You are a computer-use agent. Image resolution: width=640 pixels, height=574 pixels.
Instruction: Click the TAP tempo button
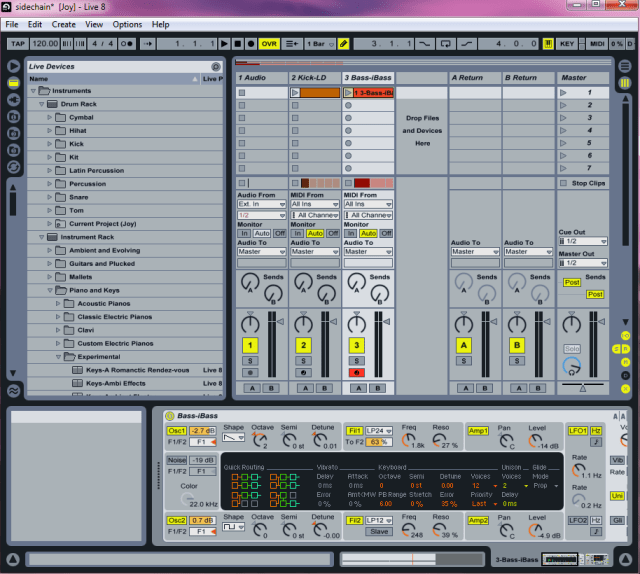coord(17,44)
